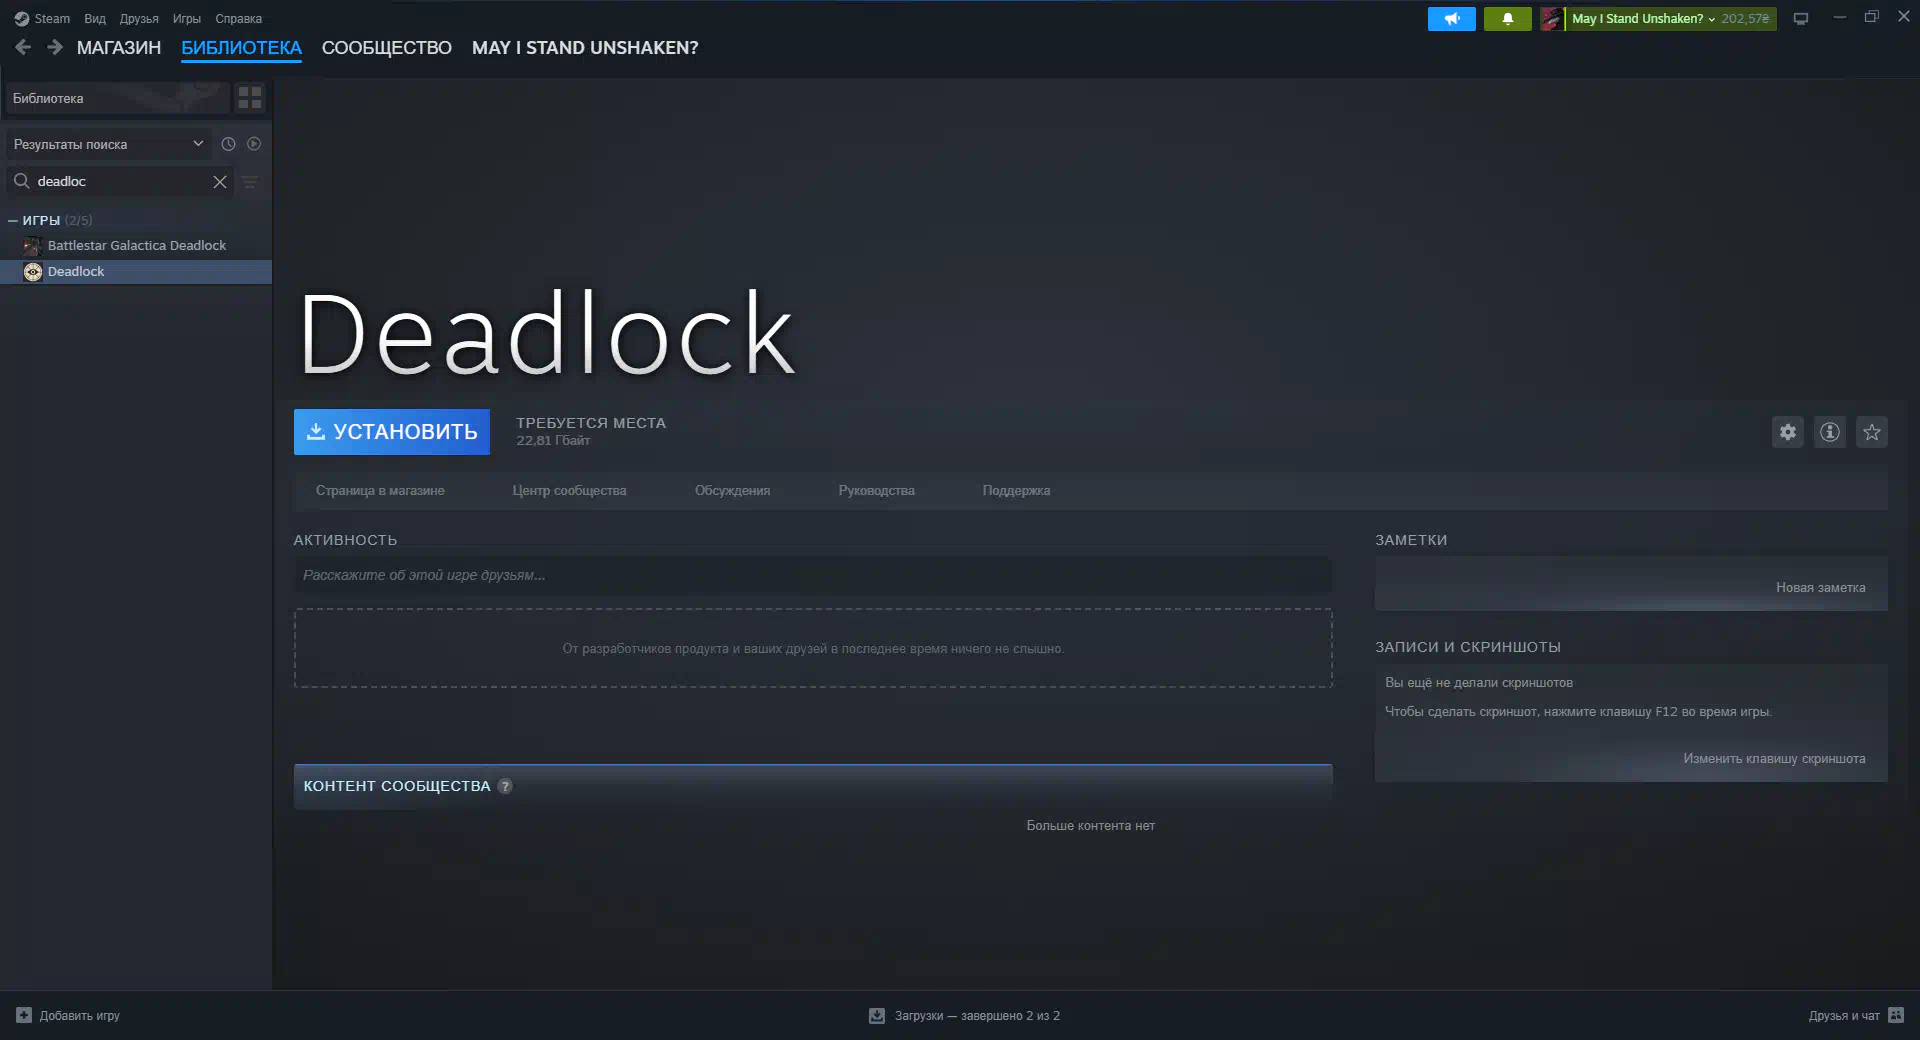Go to the МАГАЗИН tab
Viewport: 1920px width, 1040px height.
coord(118,48)
